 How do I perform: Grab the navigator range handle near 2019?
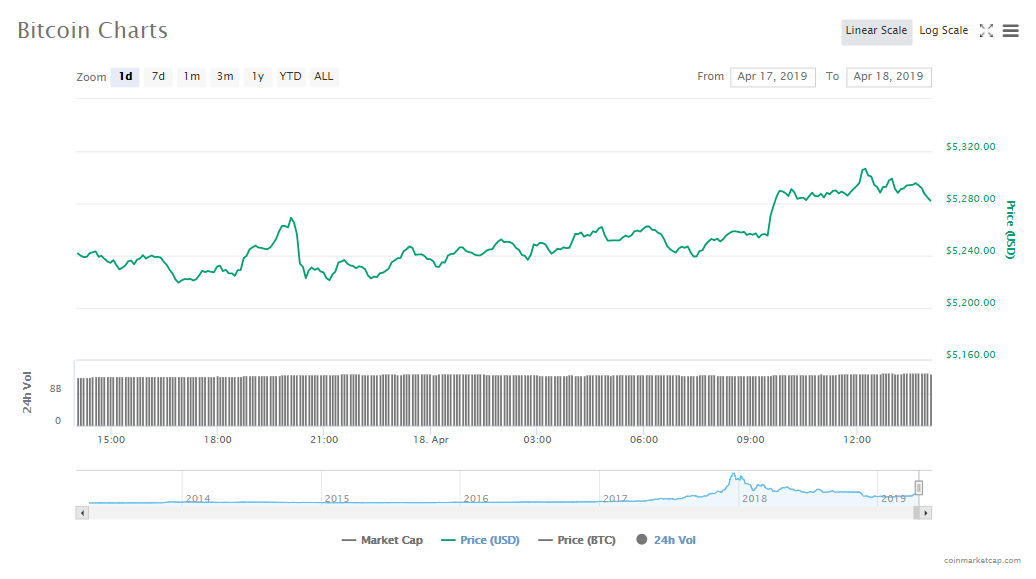919,488
